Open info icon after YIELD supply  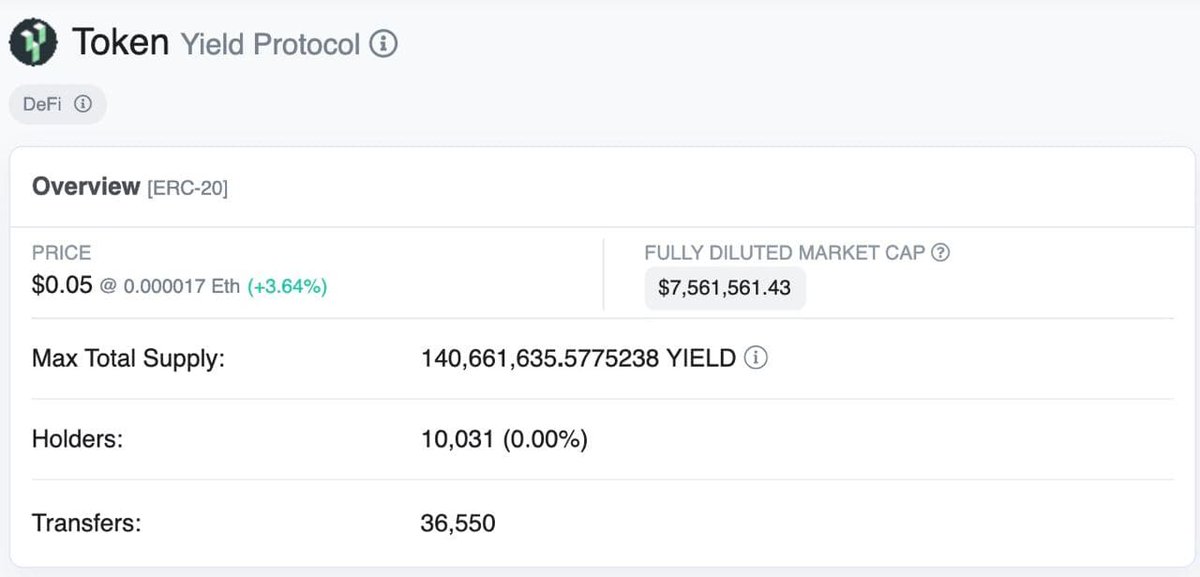pos(757,358)
